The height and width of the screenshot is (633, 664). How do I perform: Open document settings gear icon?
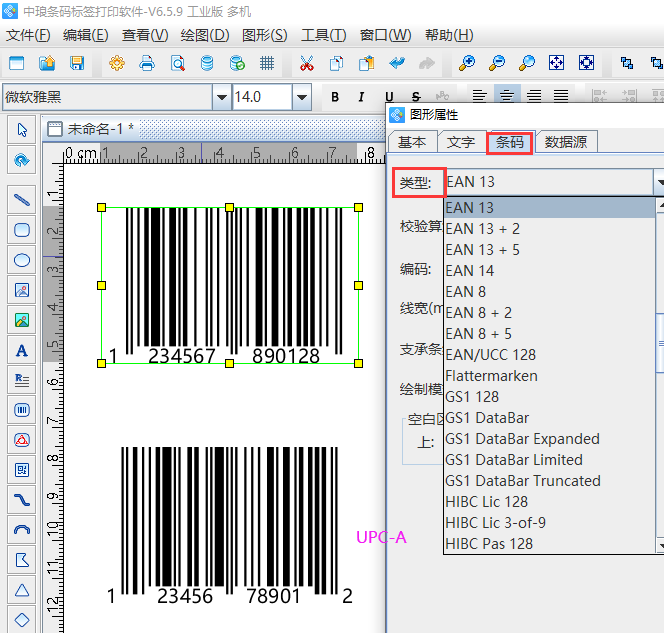(117, 64)
